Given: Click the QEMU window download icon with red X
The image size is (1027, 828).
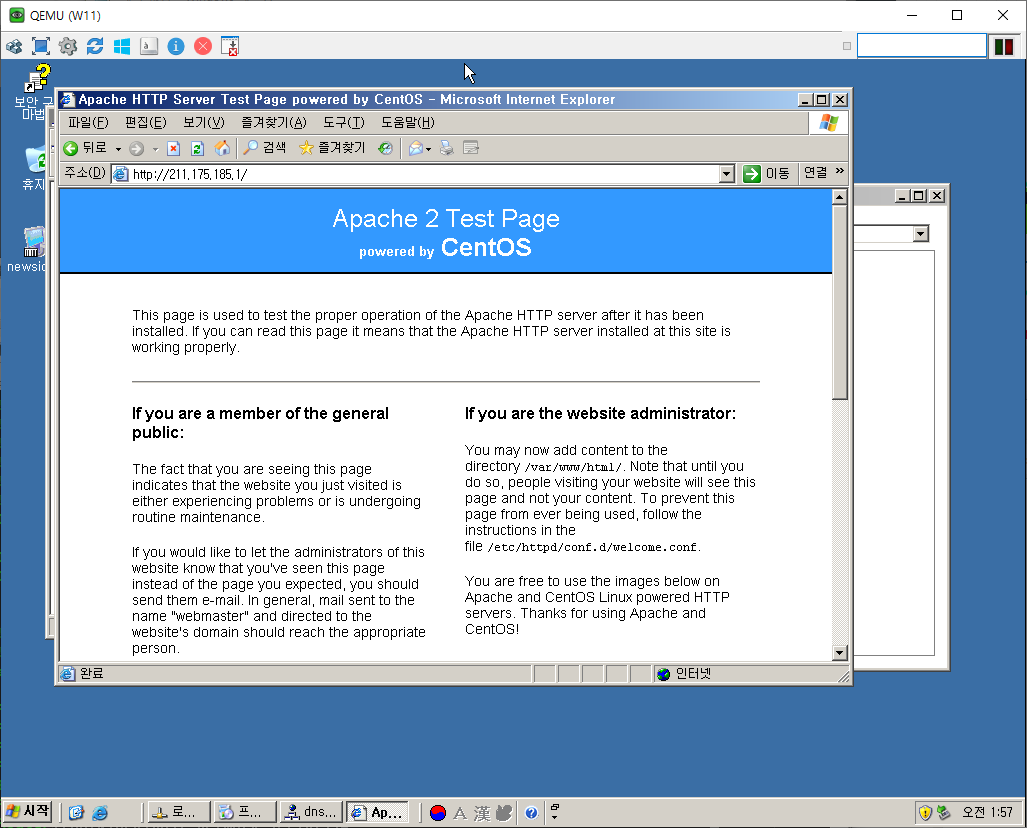Looking at the screenshot, I should pos(230,46).
